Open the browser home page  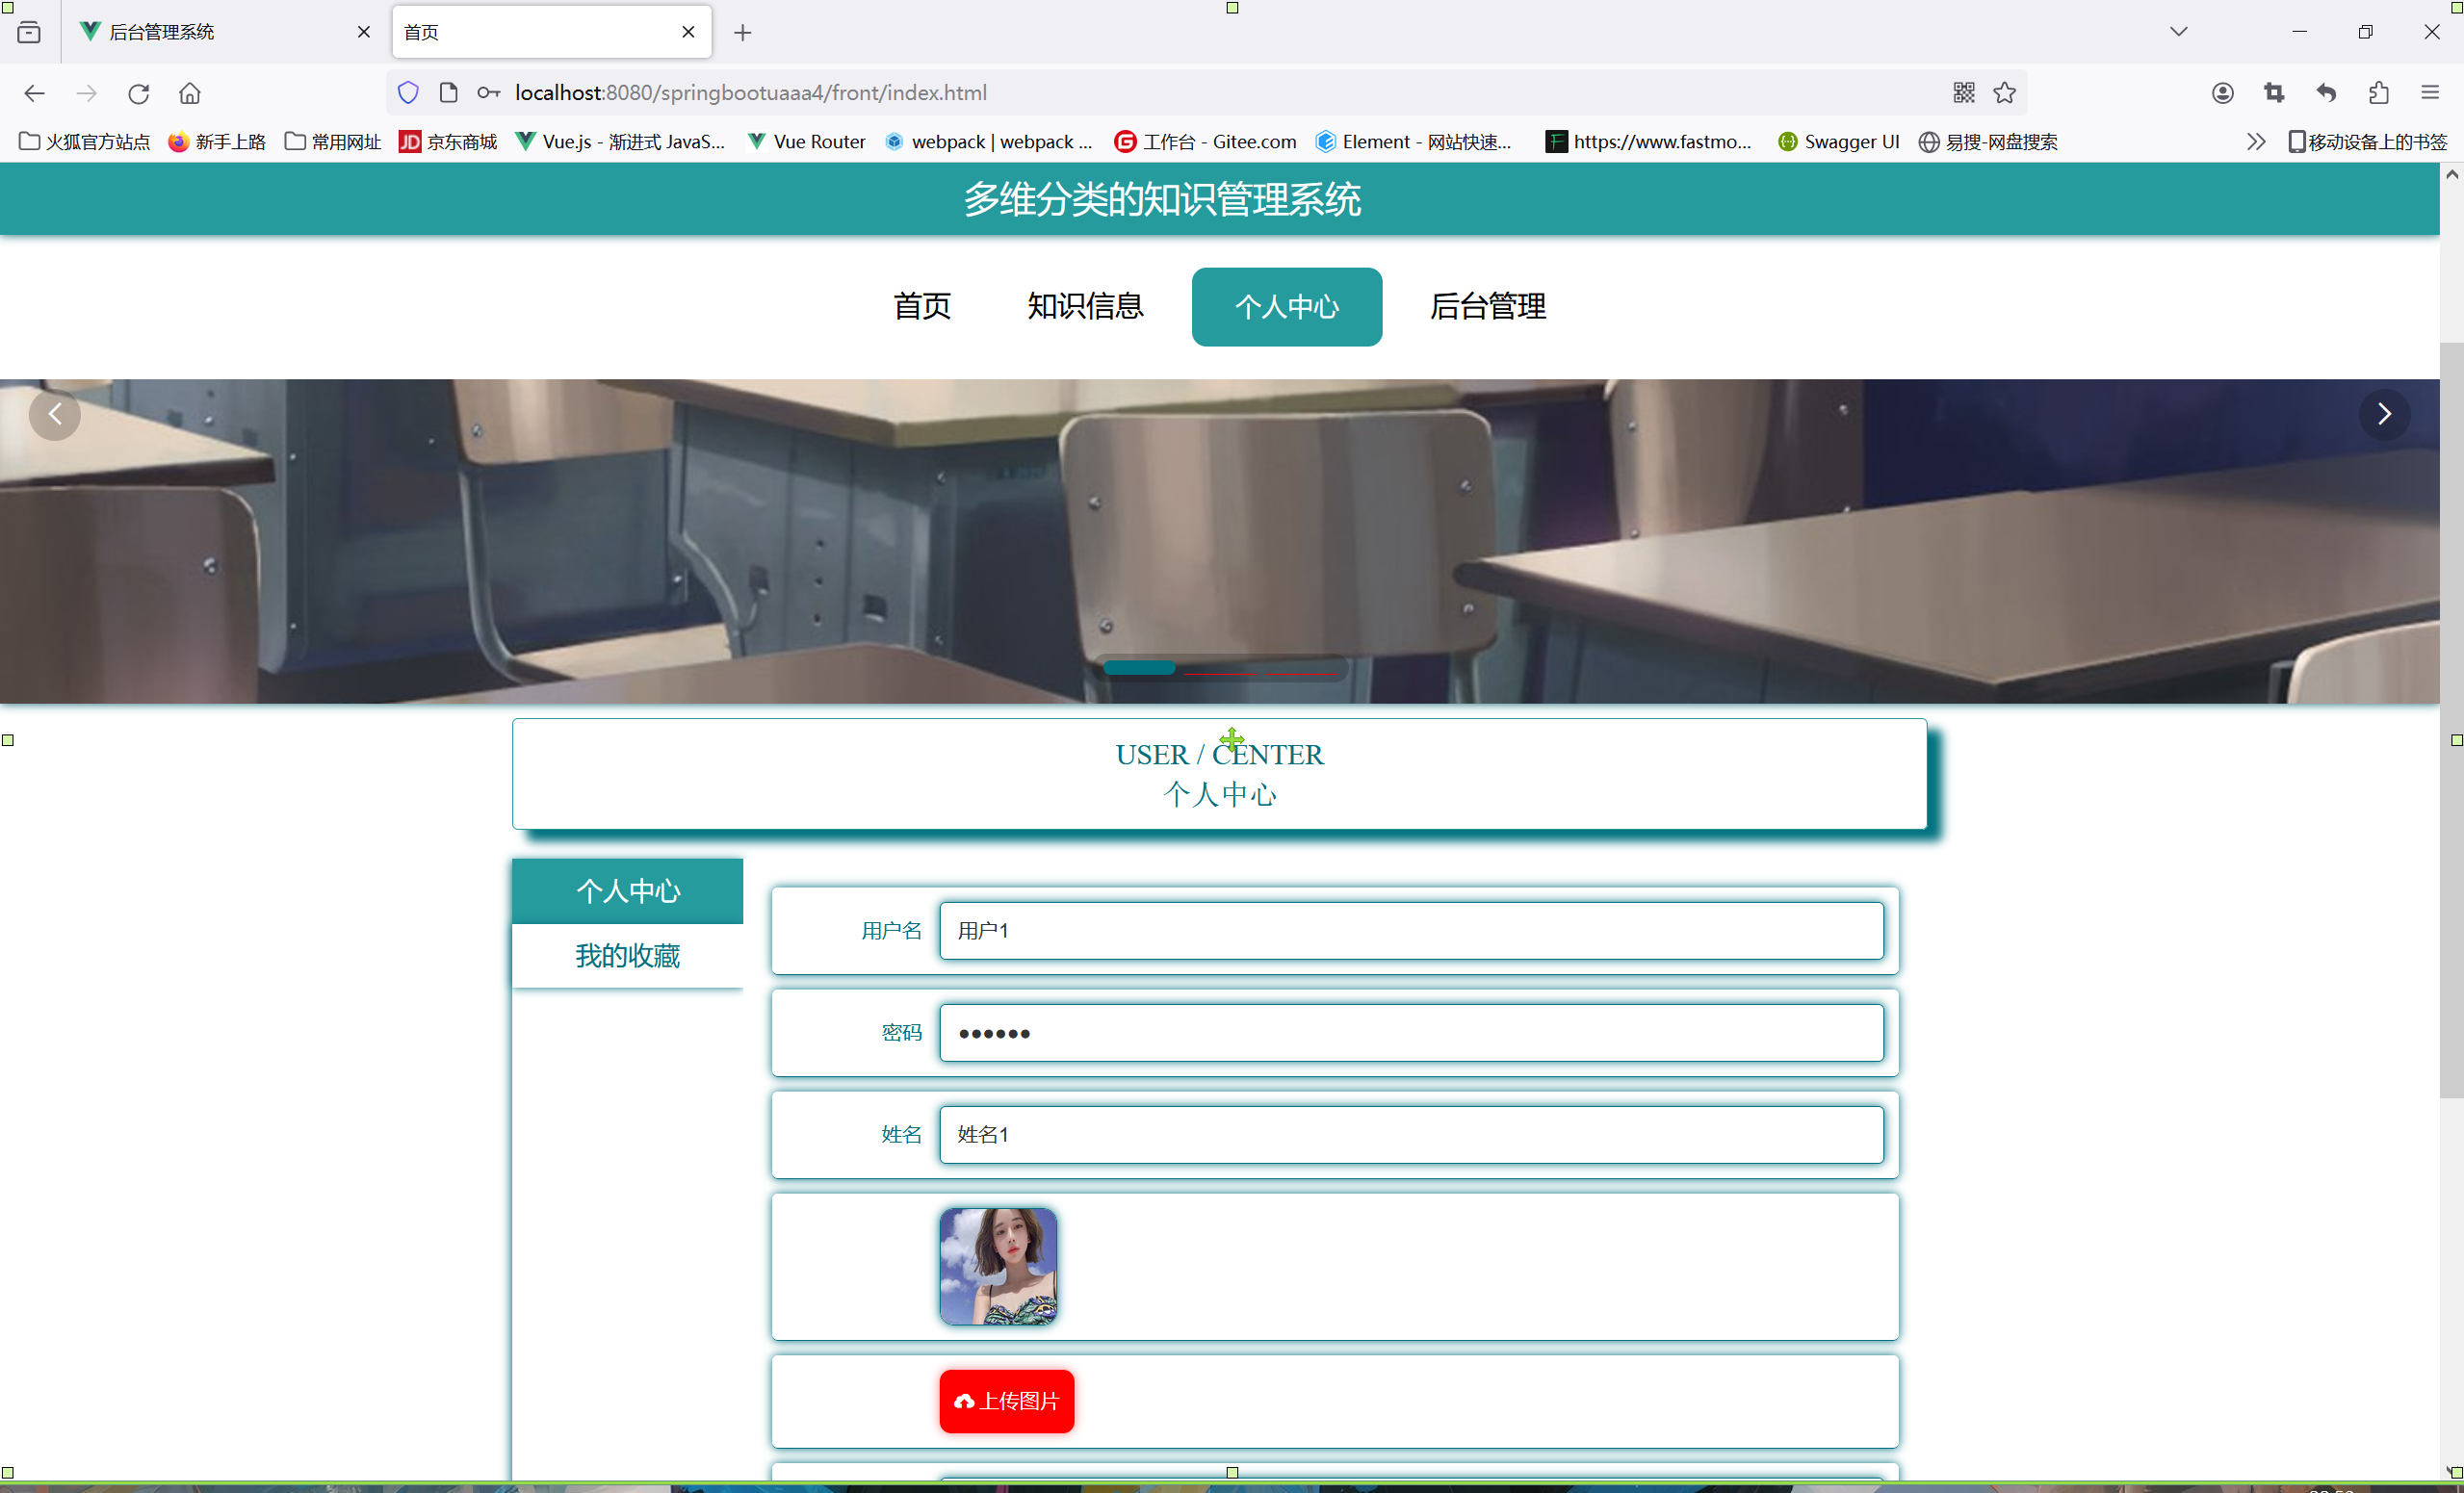point(190,93)
